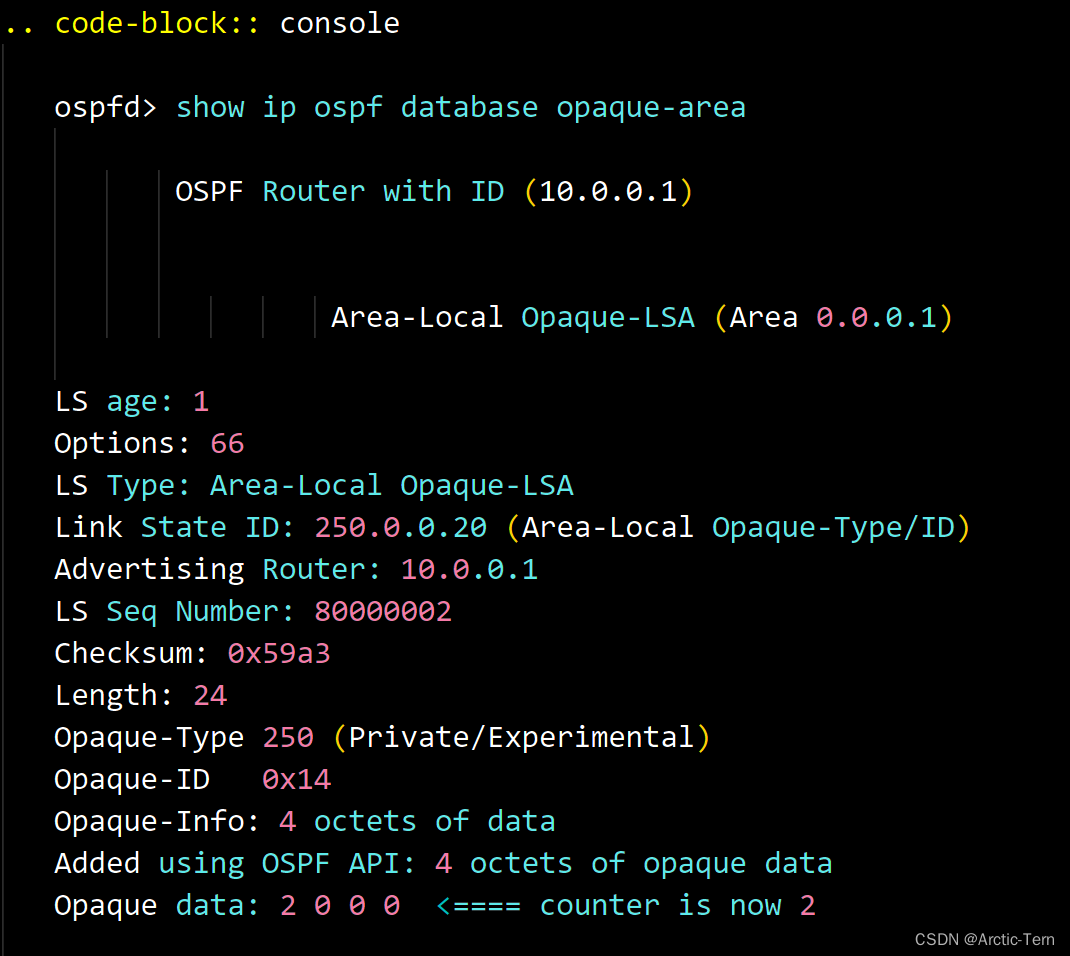This screenshot has width=1070, height=956.
Task: Select the show ip ospf database opaque-area command
Action: tap(460, 107)
